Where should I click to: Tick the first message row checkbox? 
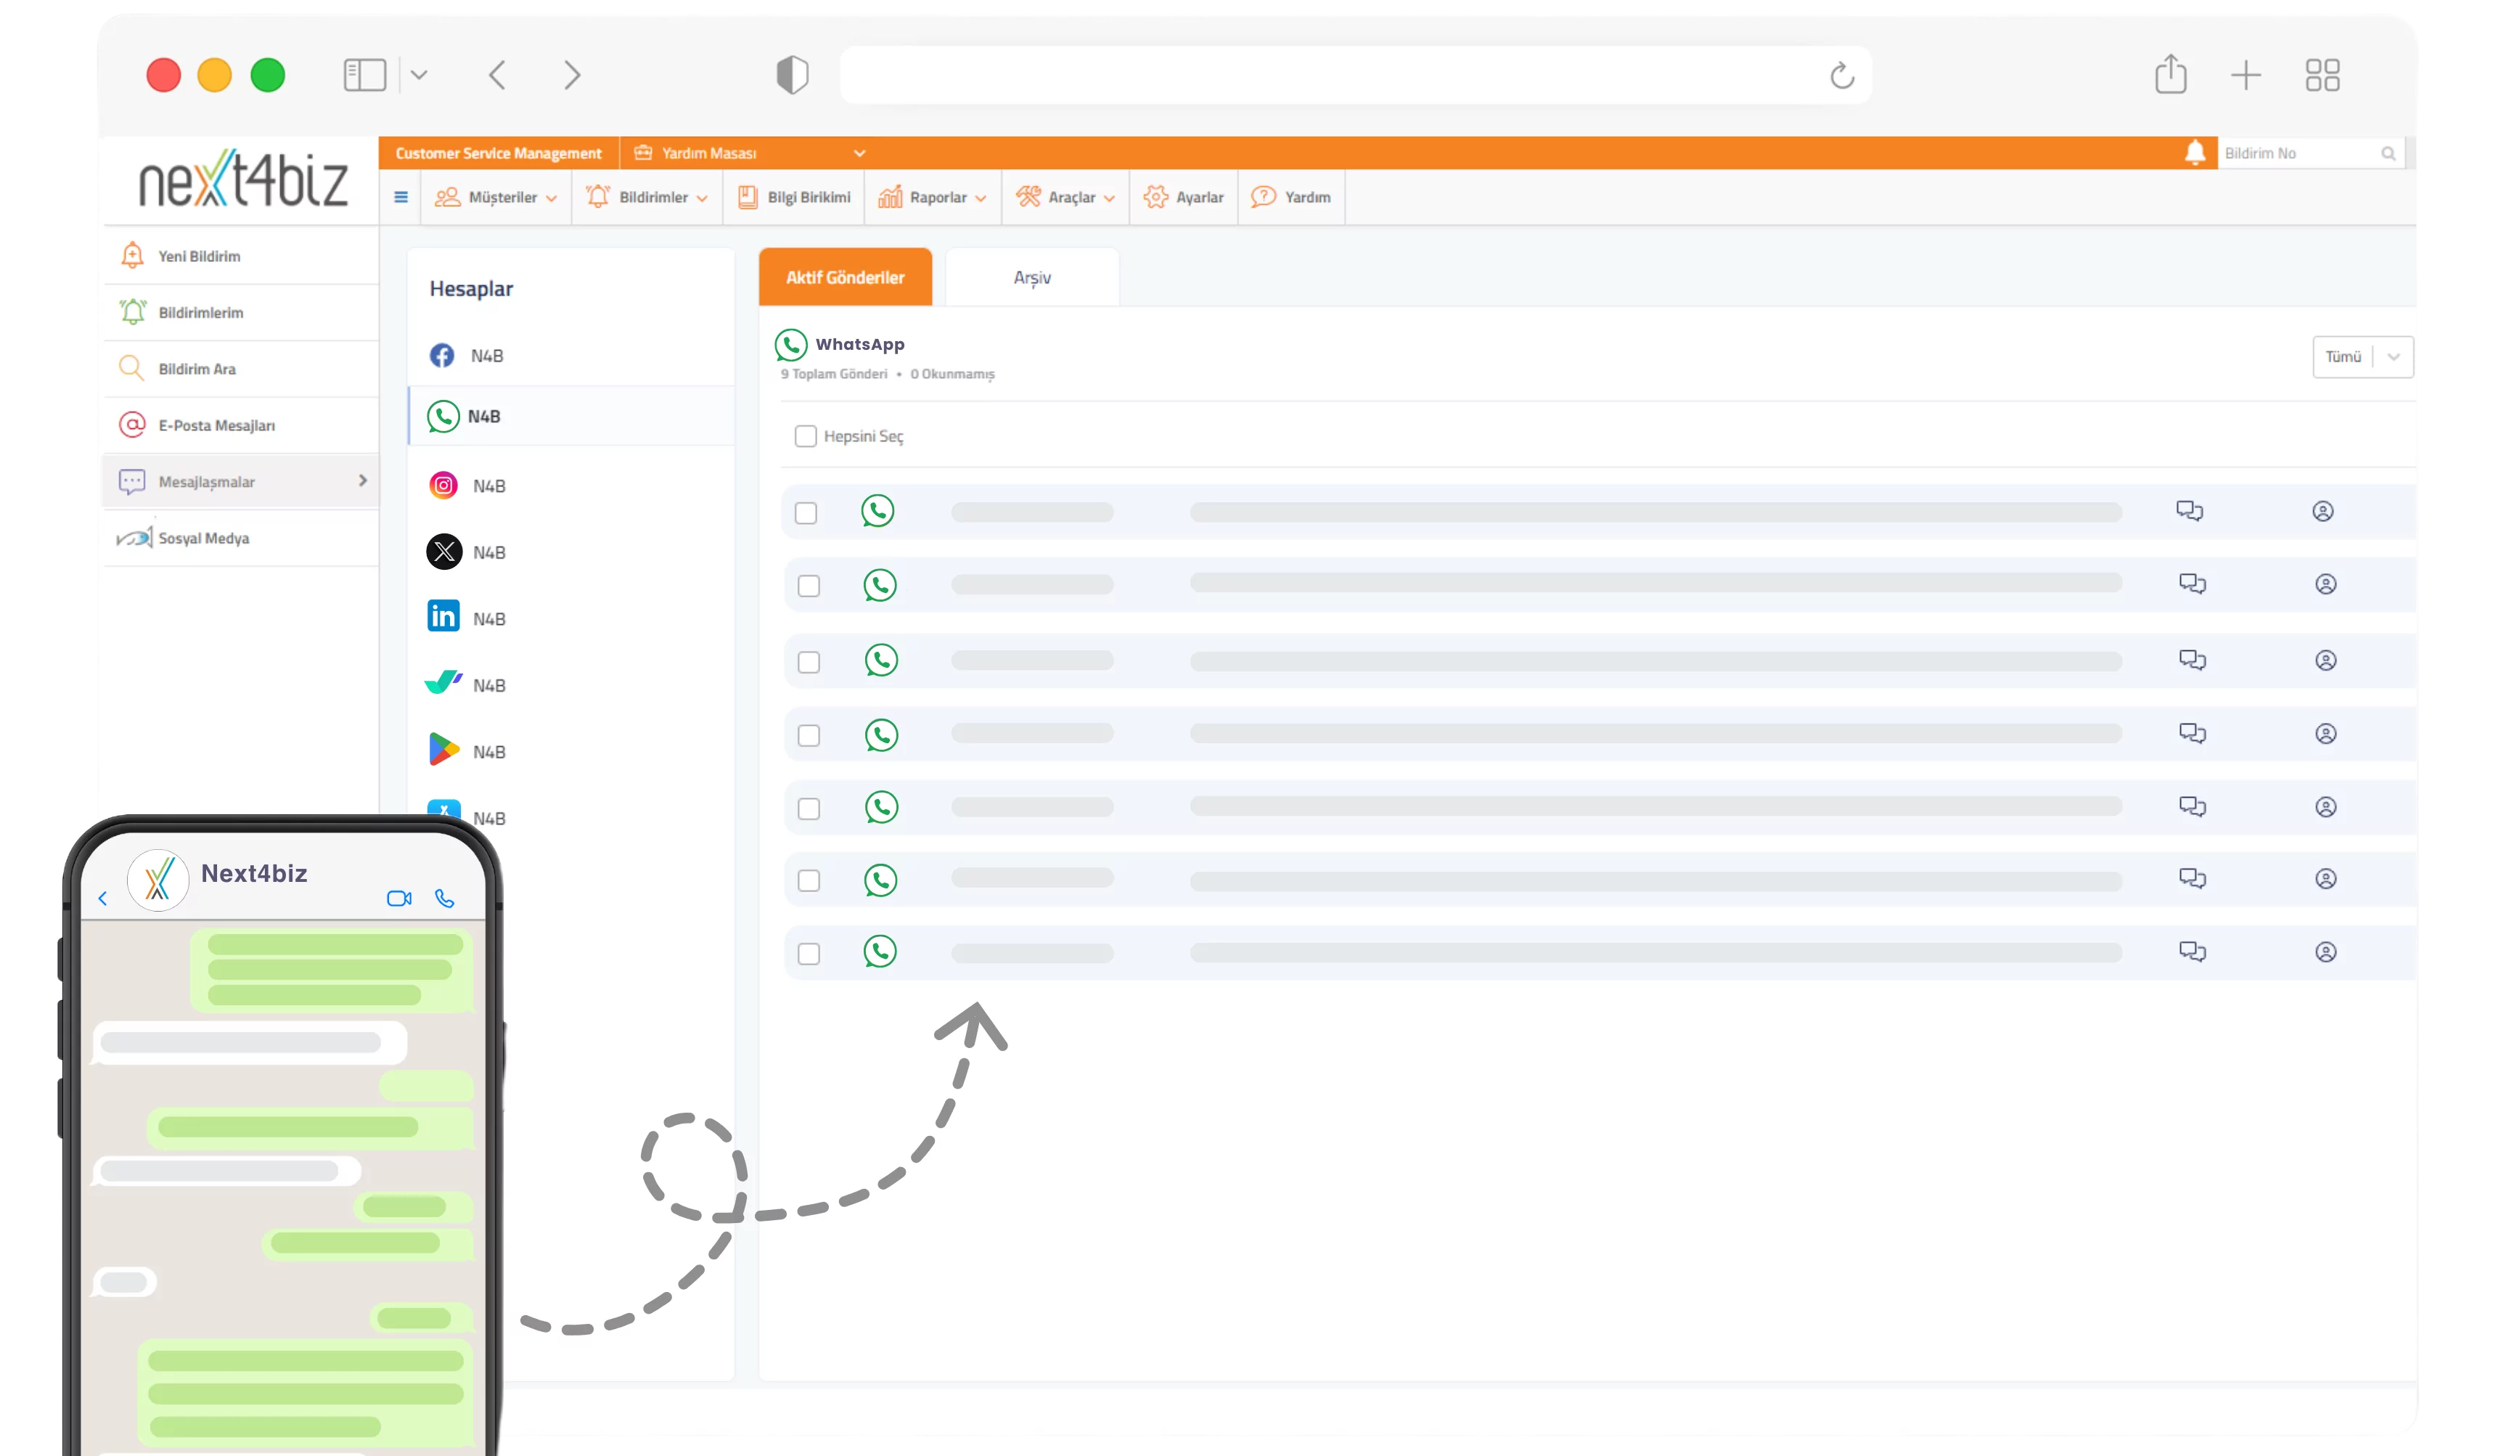click(x=805, y=513)
